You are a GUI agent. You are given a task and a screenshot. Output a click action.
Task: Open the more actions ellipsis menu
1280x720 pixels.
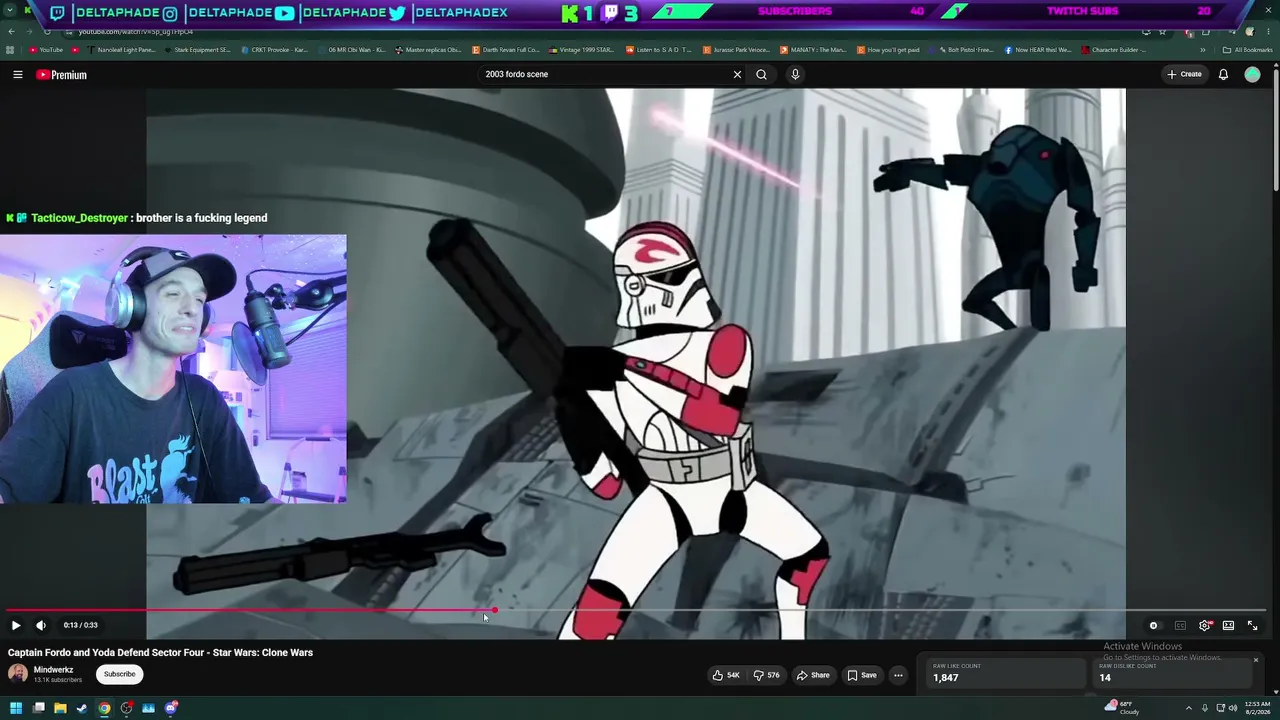click(898, 675)
